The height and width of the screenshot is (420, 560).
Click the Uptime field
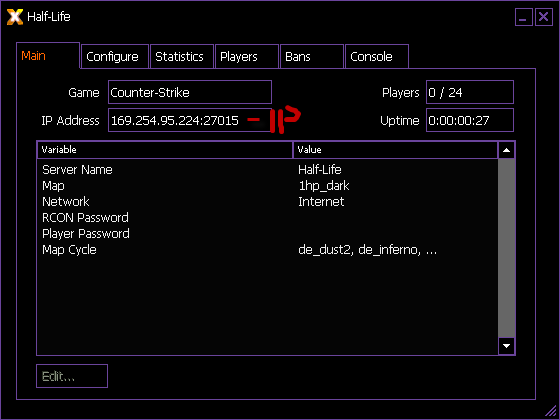[470, 120]
